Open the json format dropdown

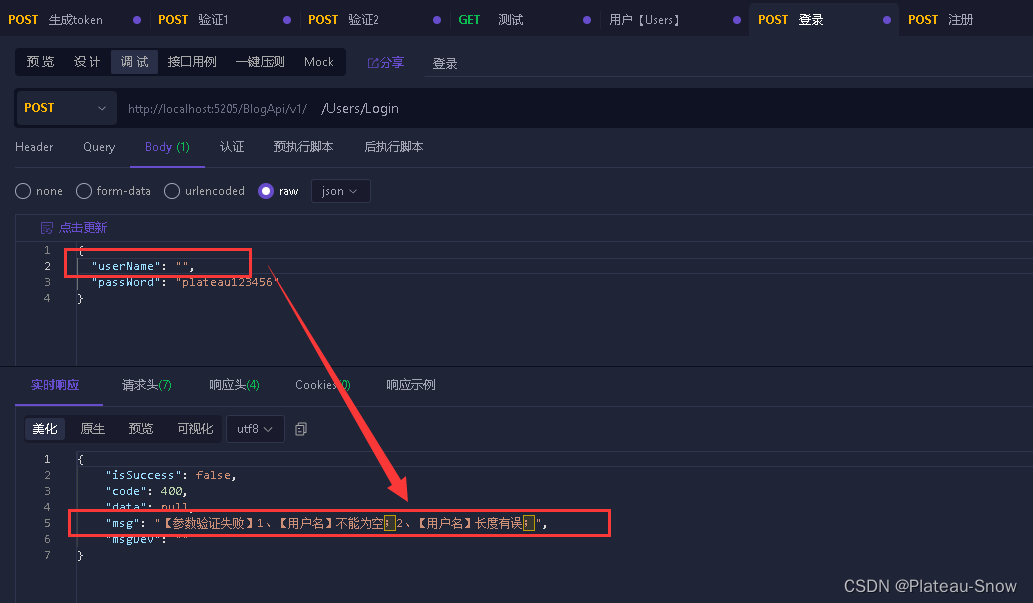(x=340, y=190)
